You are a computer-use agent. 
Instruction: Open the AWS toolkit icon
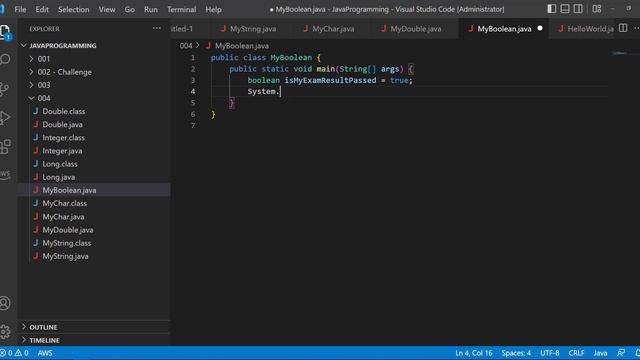coord(5,175)
